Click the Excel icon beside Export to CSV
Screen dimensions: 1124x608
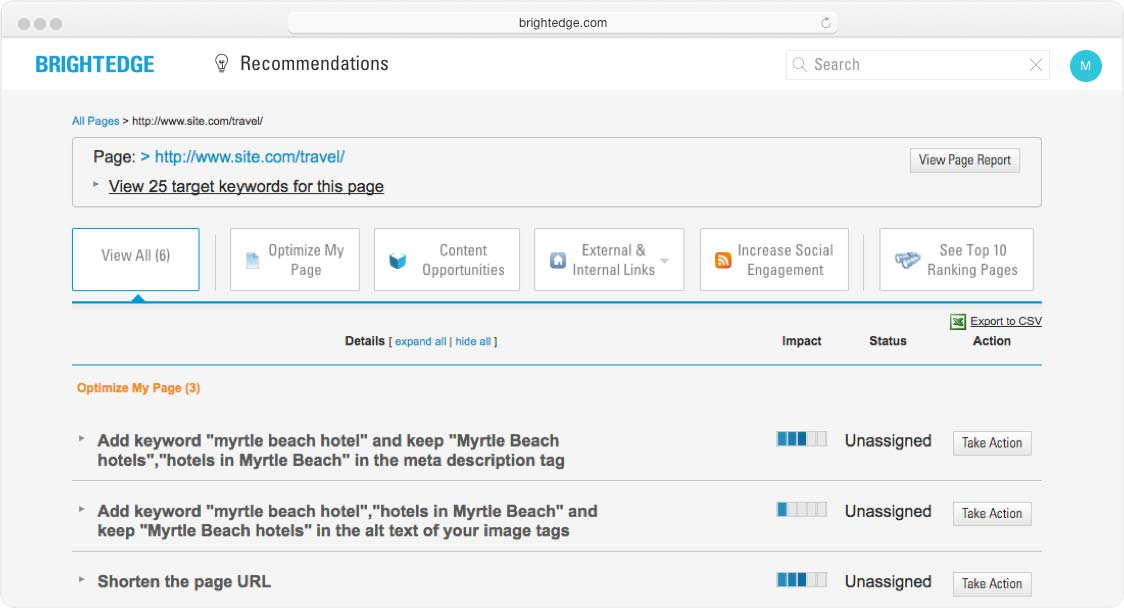tap(958, 321)
